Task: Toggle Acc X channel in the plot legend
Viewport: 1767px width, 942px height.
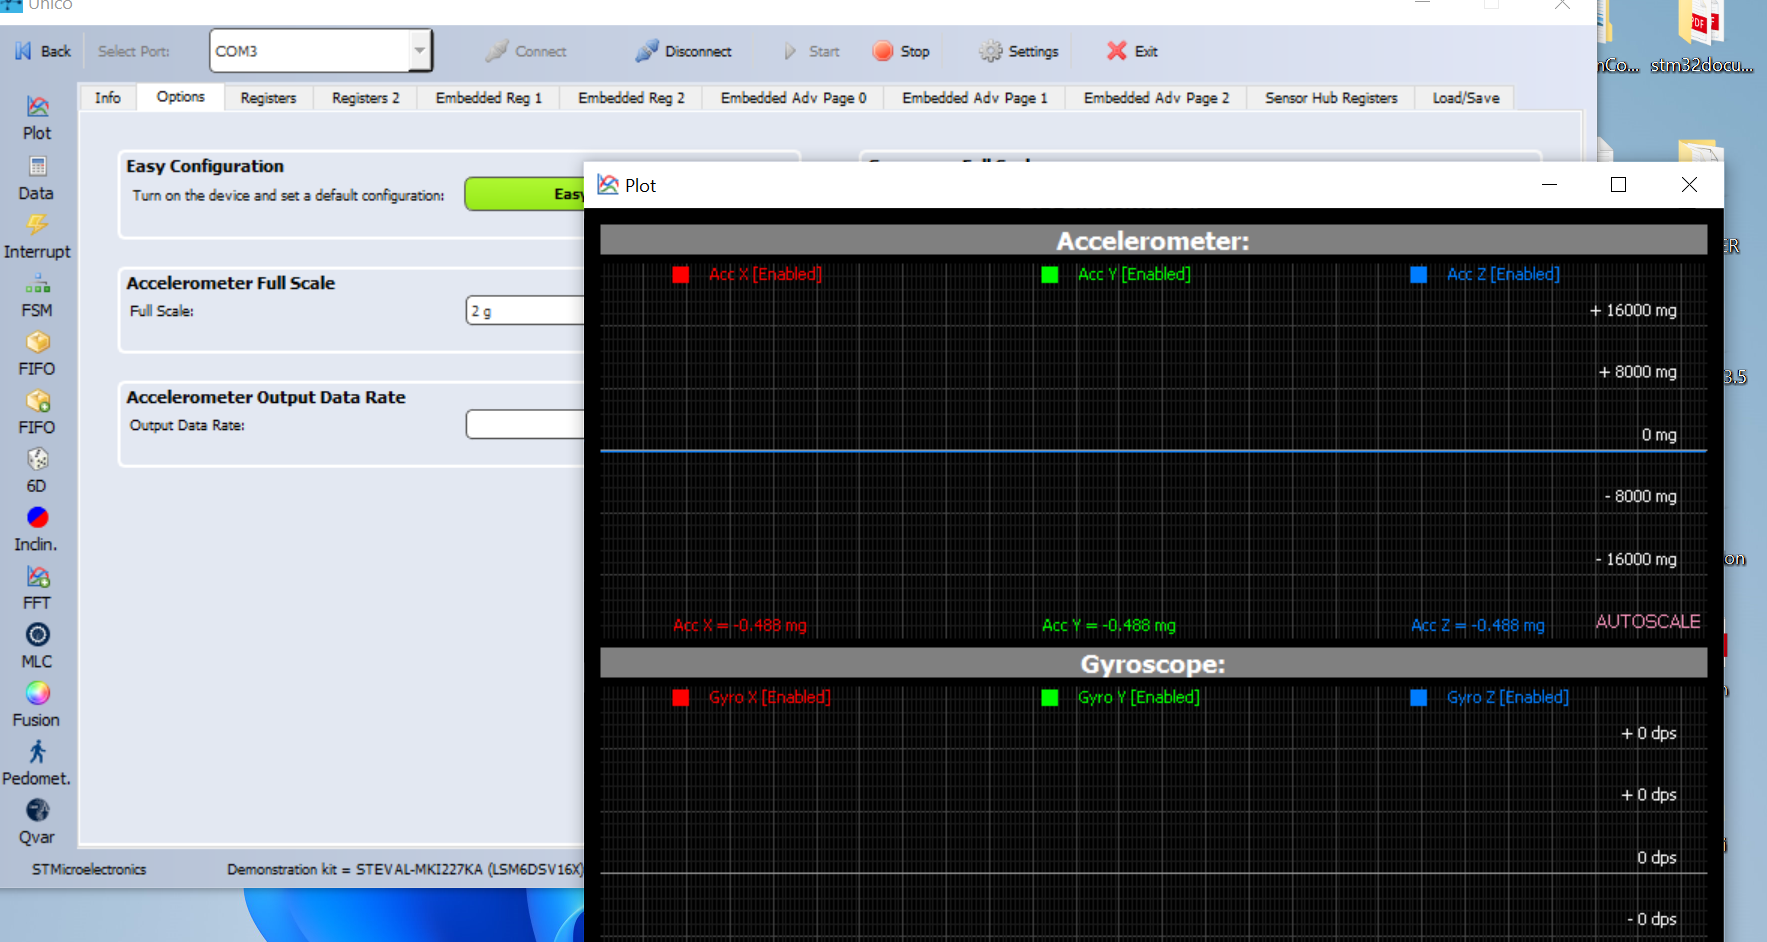Action: (681, 273)
